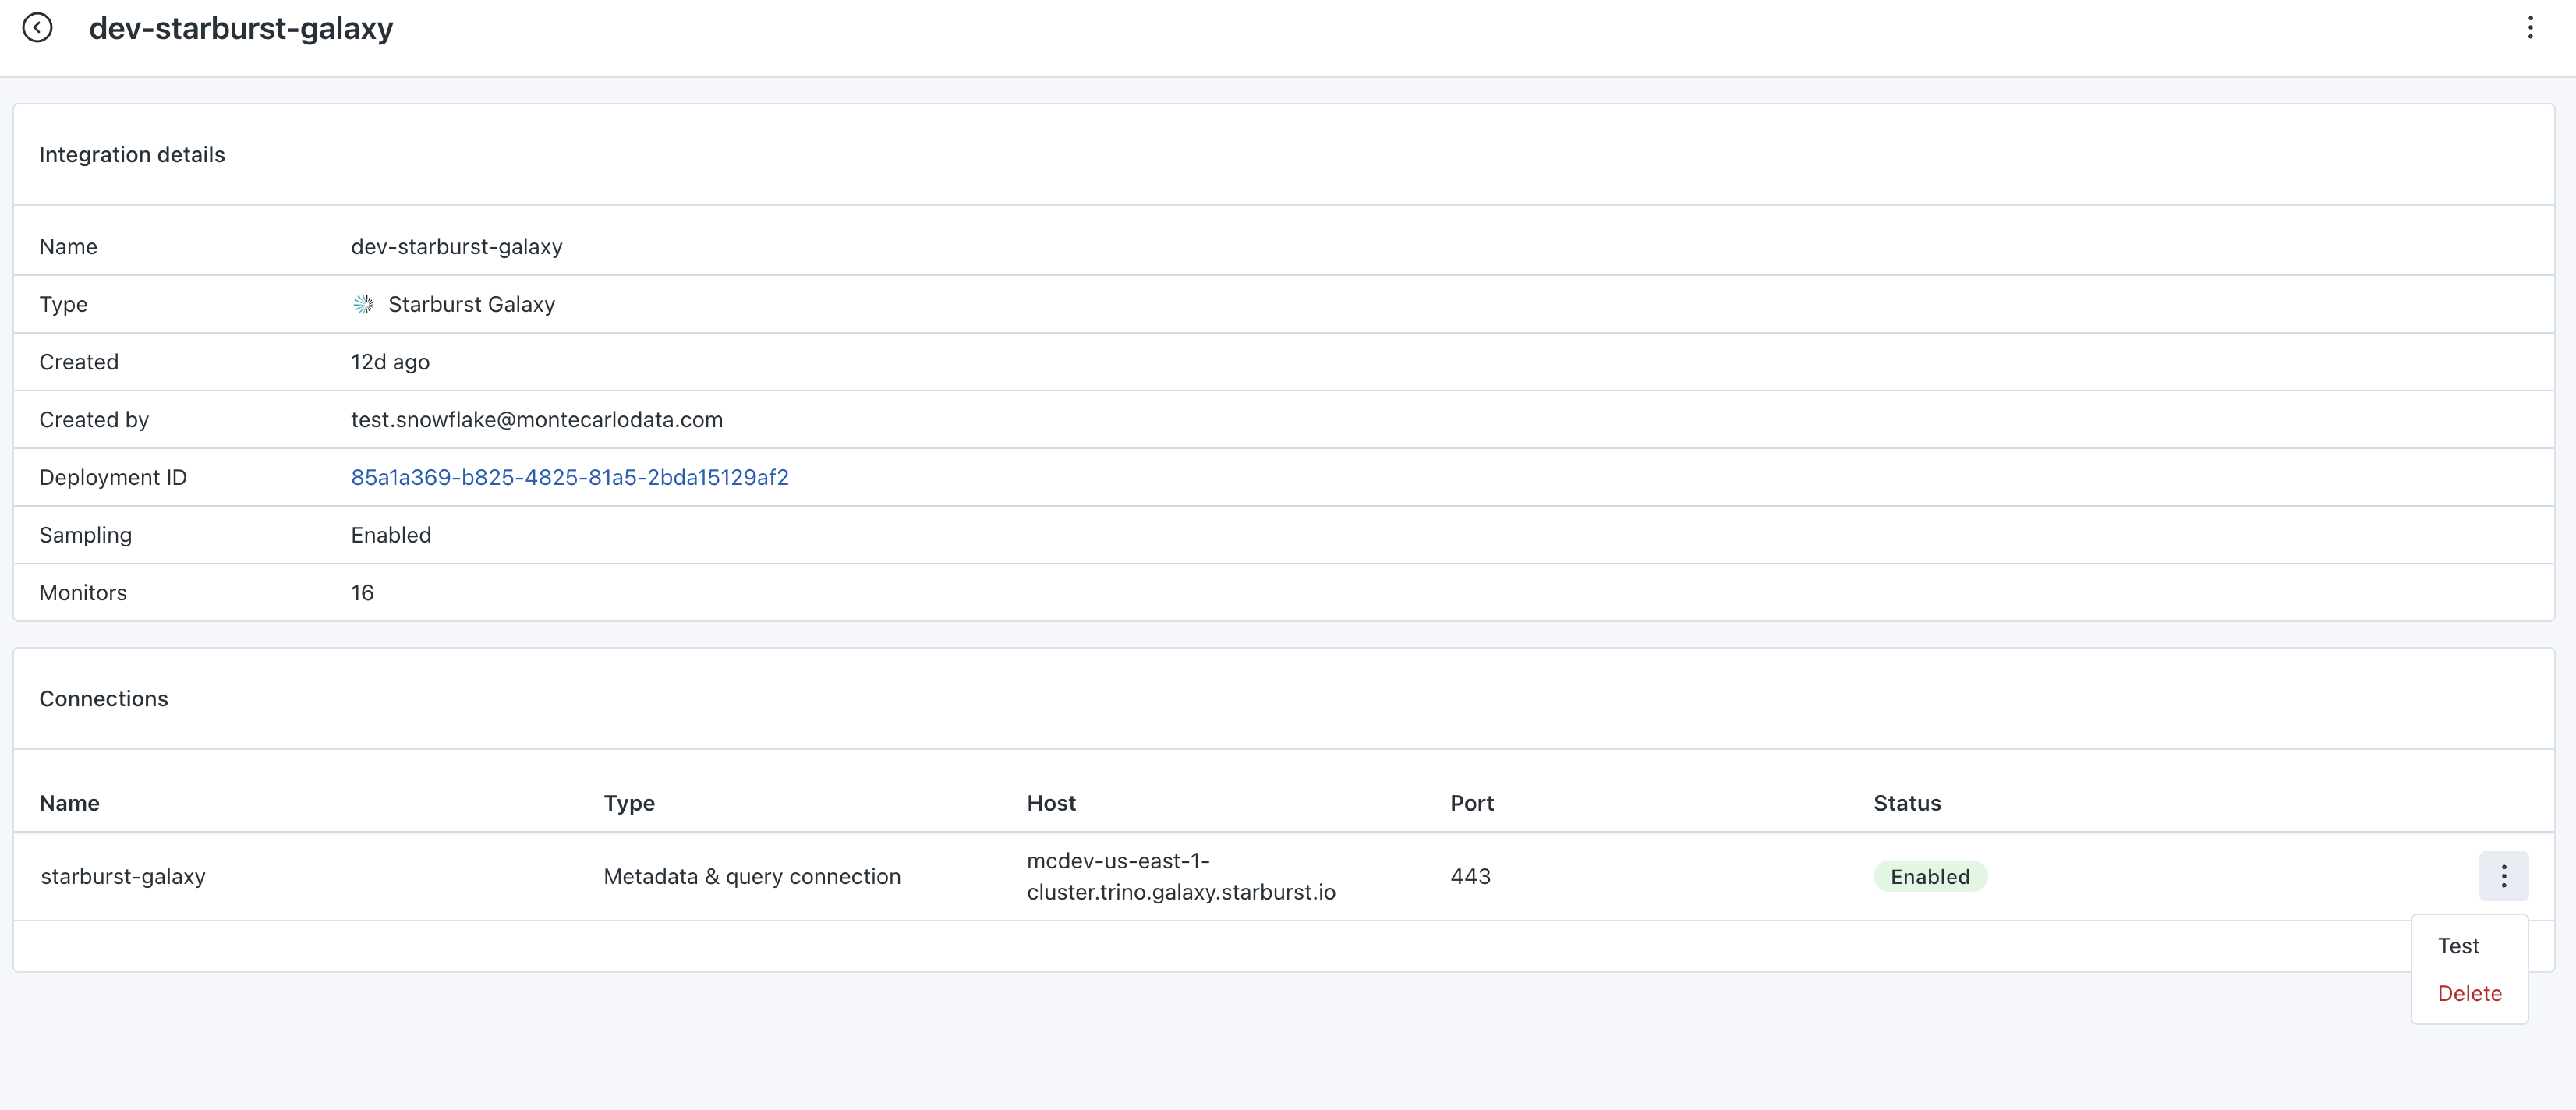The width and height of the screenshot is (2576, 1110).
Task: Click the Integration details heading
Action: pyautogui.click(x=132, y=155)
